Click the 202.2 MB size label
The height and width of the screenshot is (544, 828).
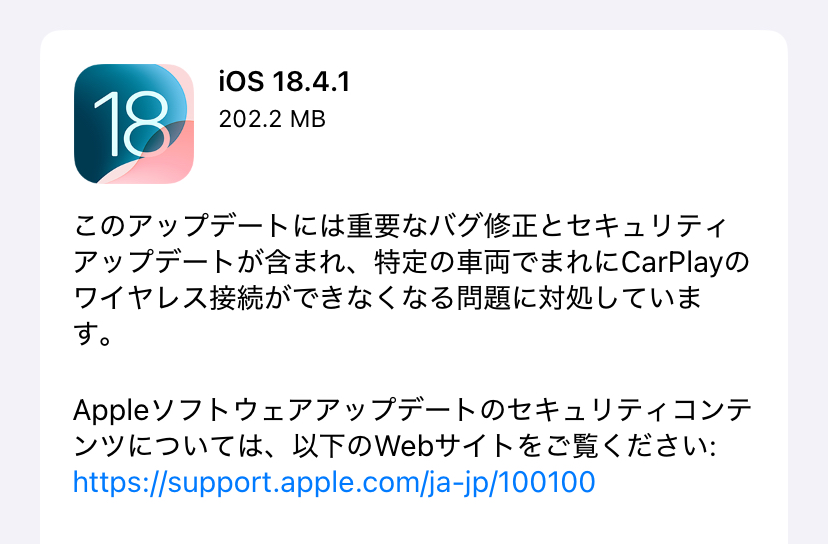[x=272, y=119]
